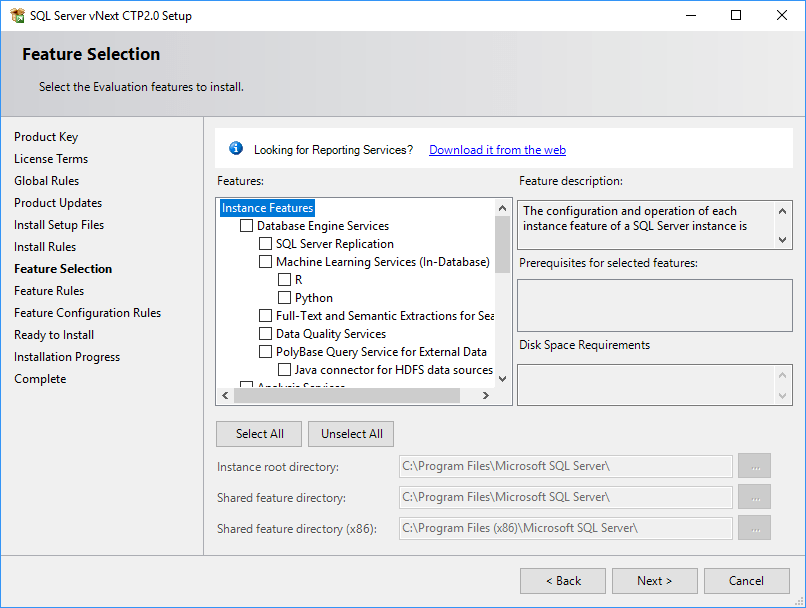Open browse dialog for Shared feature directory (x86)

[x=755, y=528]
